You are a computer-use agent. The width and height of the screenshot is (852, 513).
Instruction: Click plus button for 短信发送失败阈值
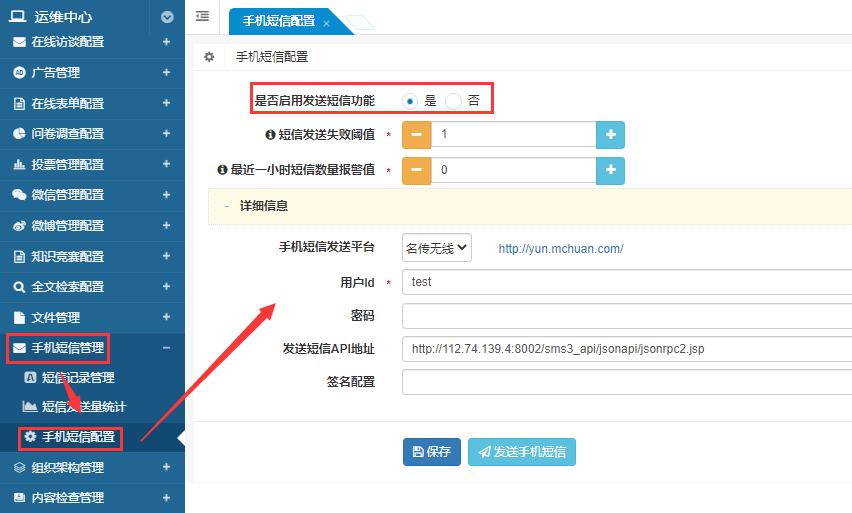pyautogui.click(x=610, y=134)
